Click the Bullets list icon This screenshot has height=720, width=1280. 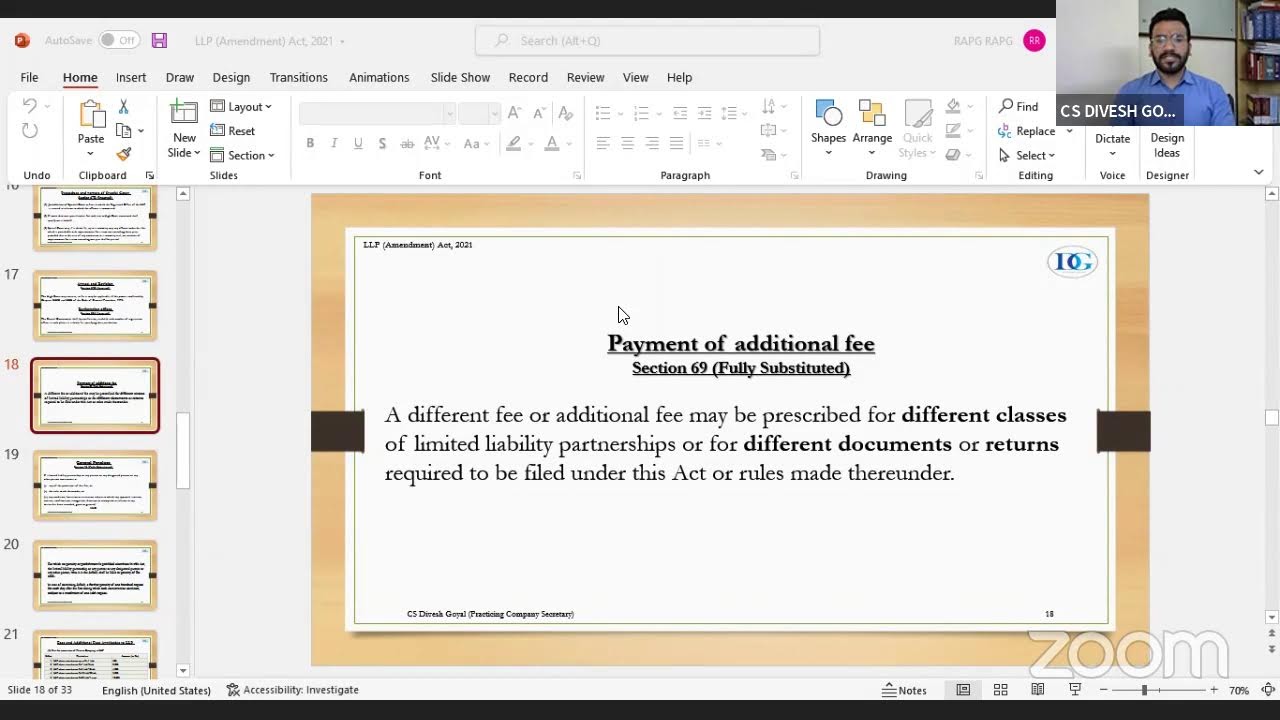(603, 113)
